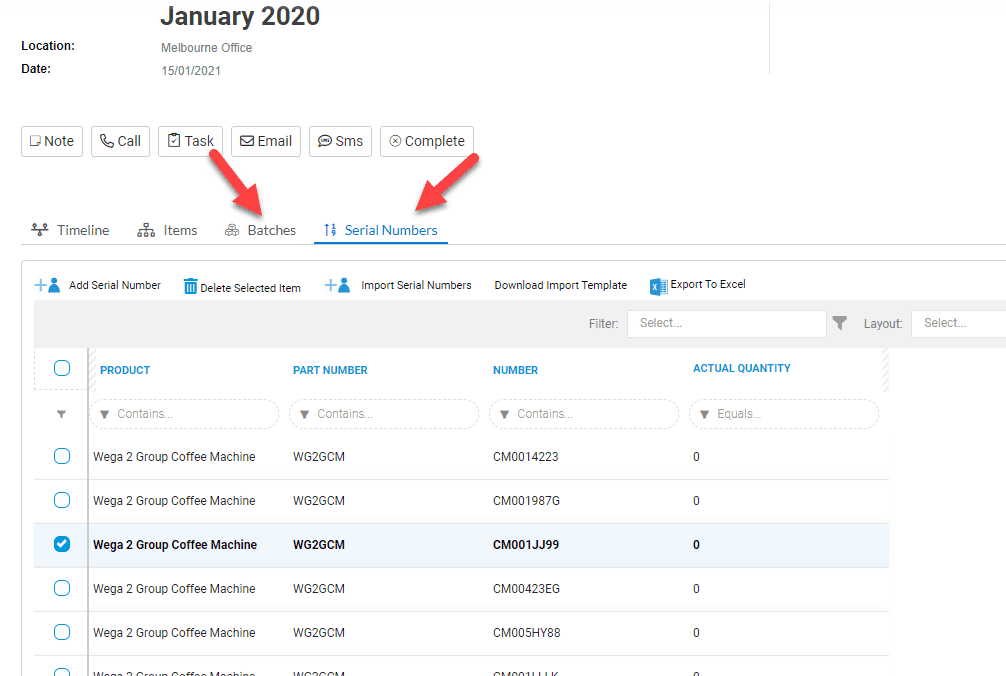
Task: Click the Actual Quantity Equals filter field
Action: [x=784, y=414]
